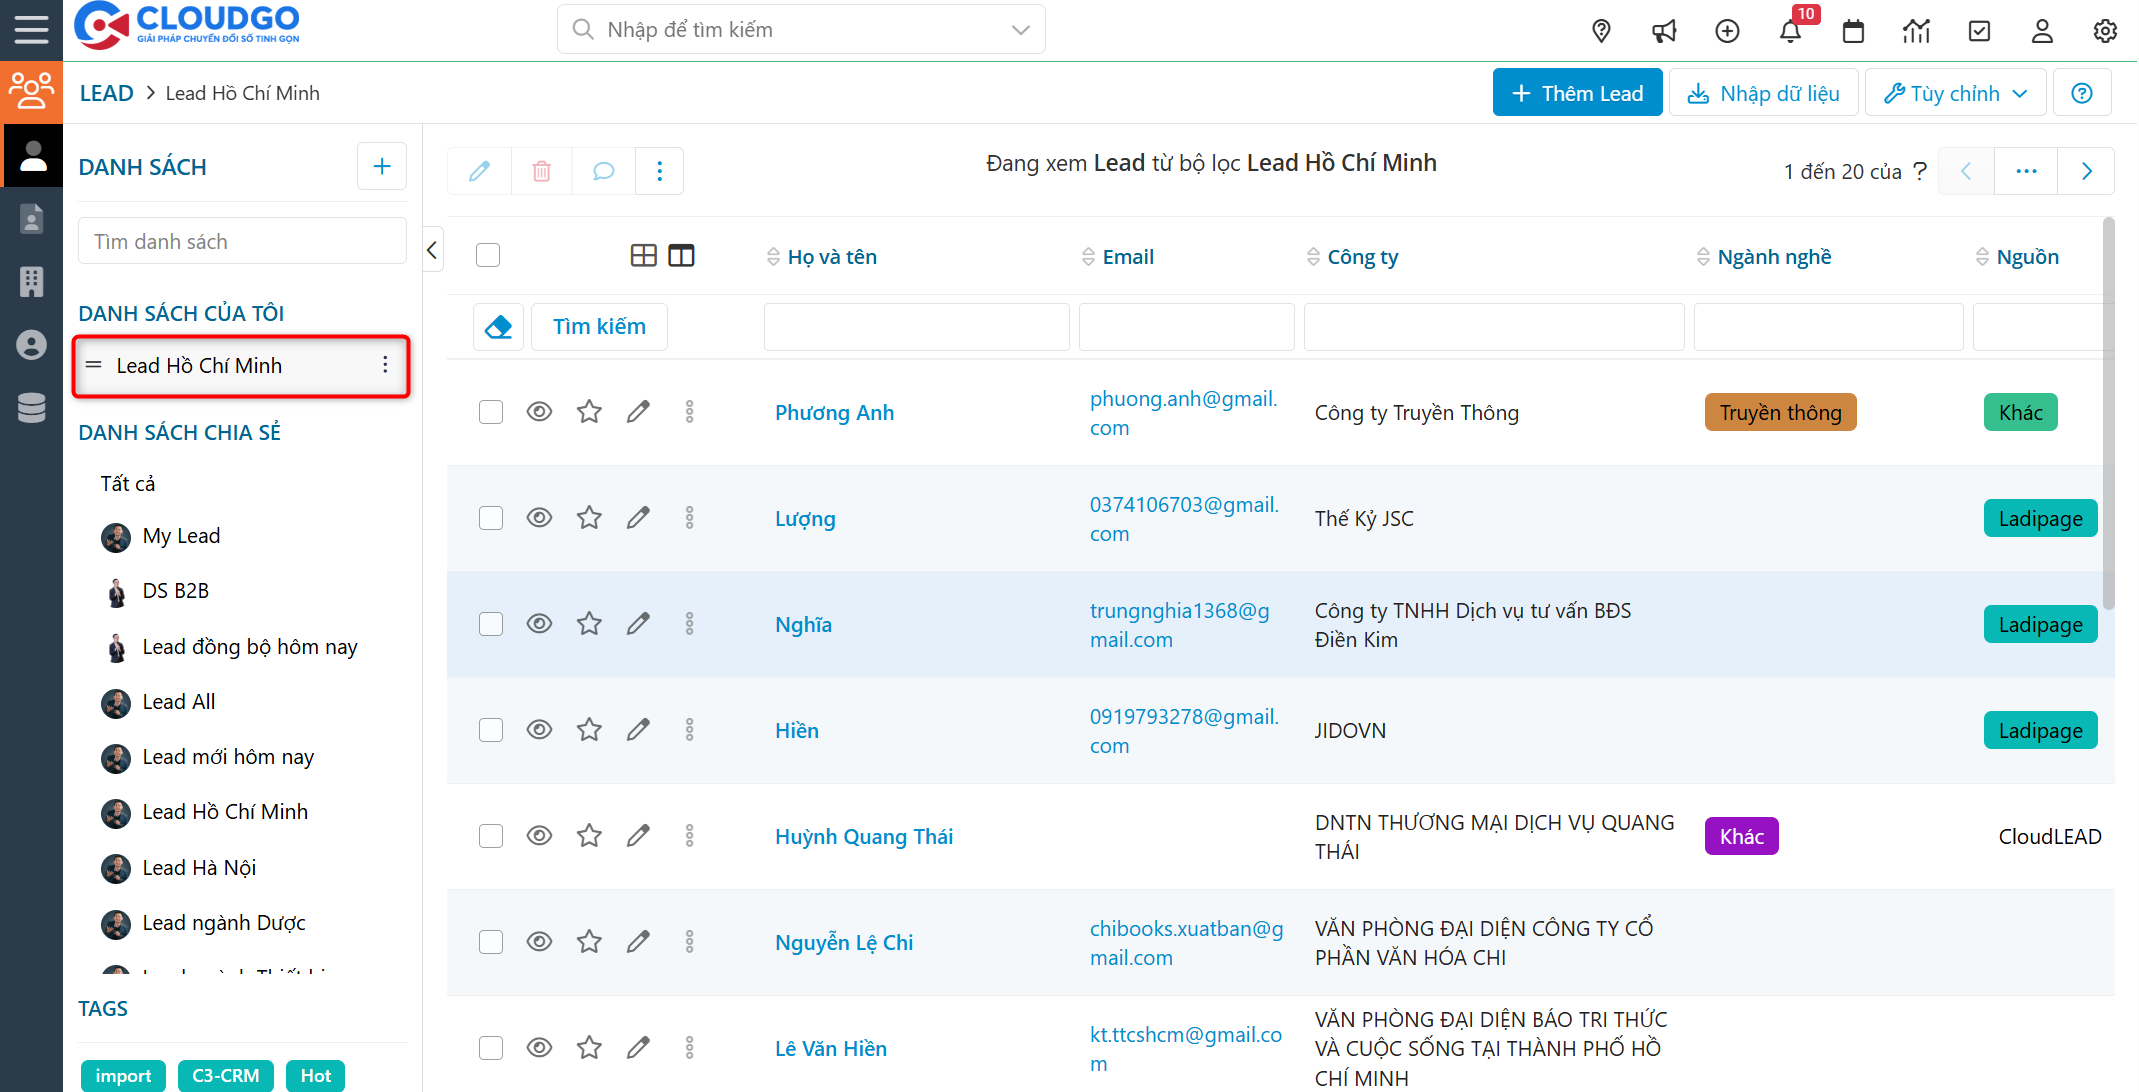The image size is (2139, 1092).
Task: Open the calendar icon in top bar
Action: point(1853,31)
